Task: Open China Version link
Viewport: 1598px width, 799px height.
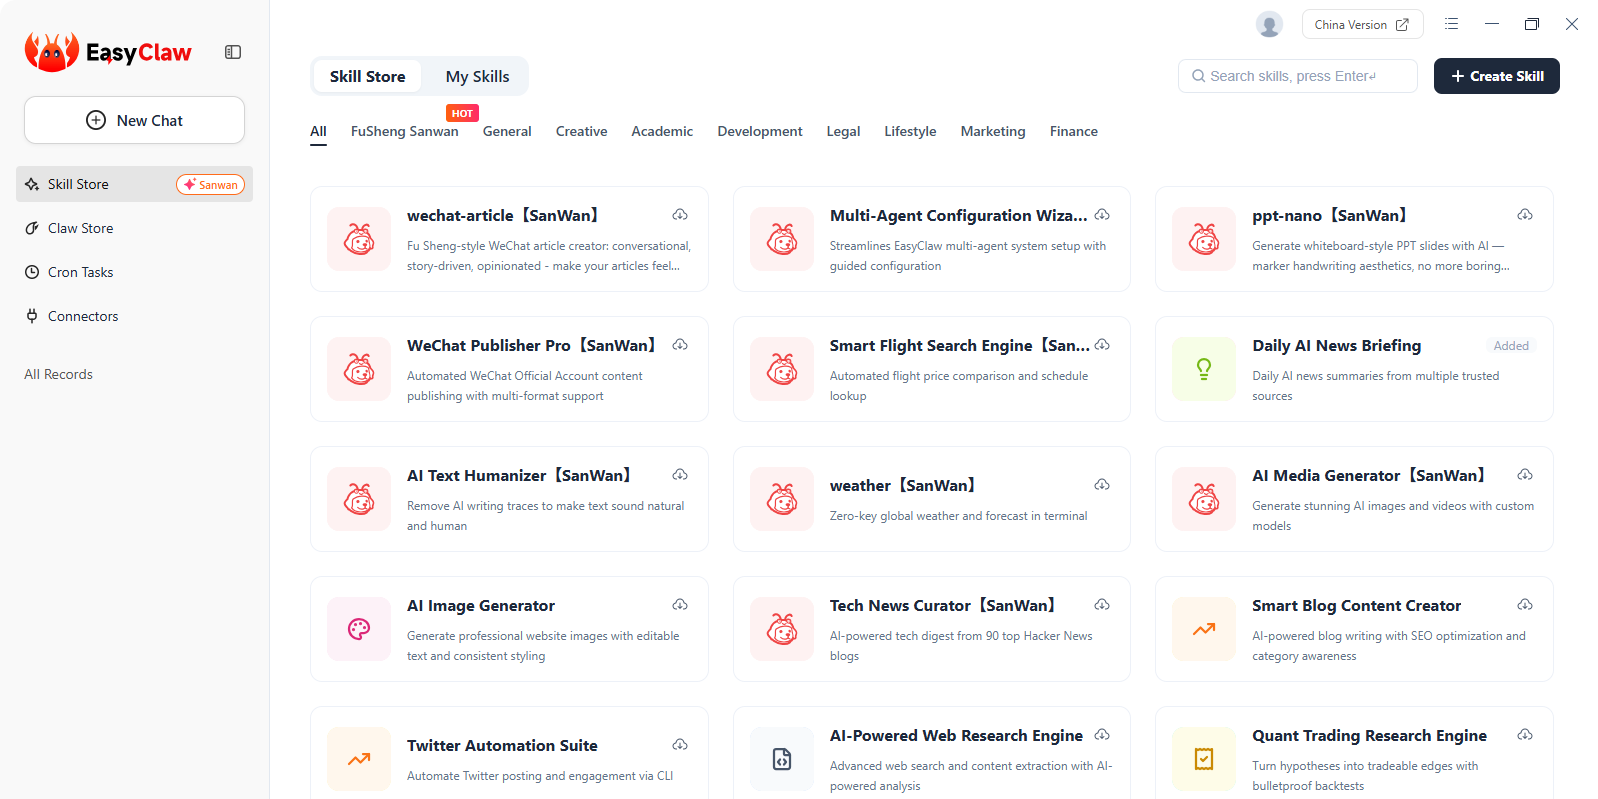Action: coord(1361,25)
